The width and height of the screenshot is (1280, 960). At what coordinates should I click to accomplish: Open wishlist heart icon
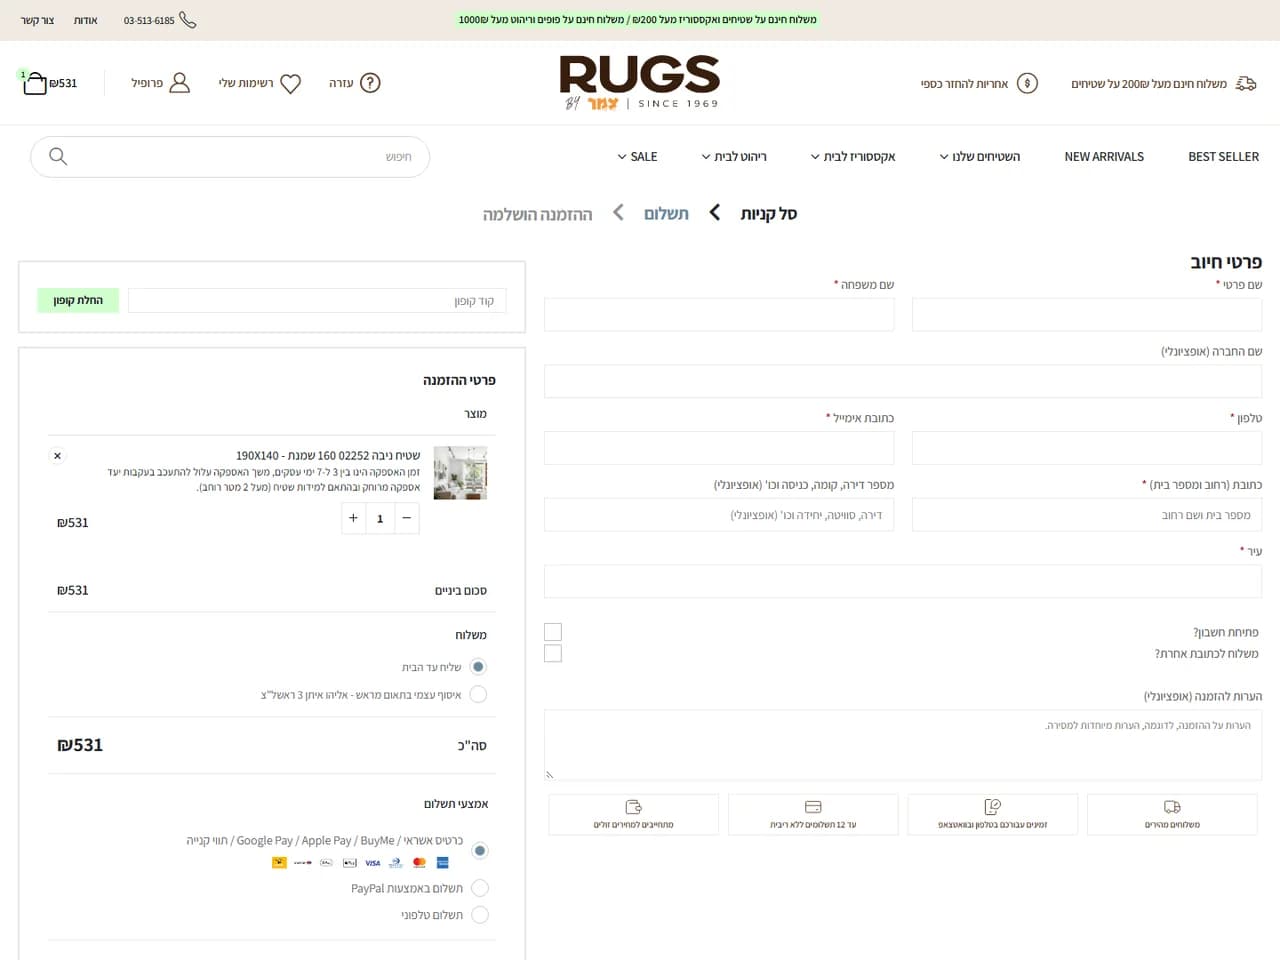291,84
